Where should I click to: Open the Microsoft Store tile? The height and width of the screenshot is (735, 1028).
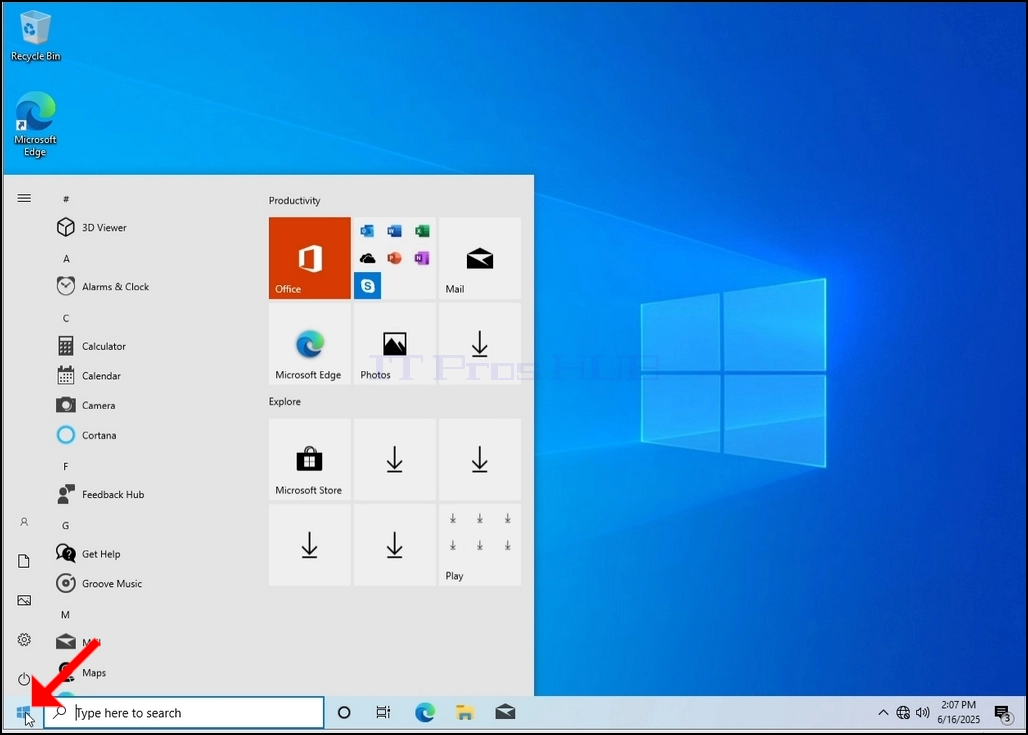click(309, 460)
